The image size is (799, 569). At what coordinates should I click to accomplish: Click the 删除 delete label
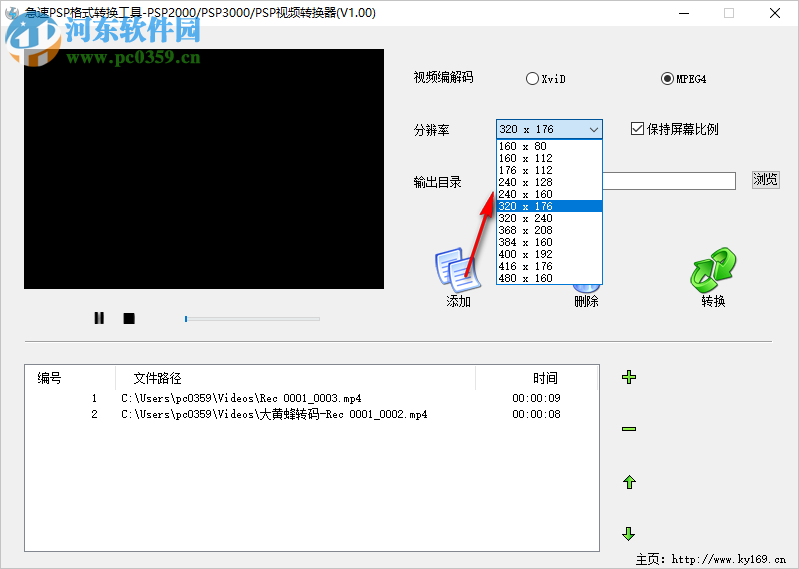pos(586,302)
